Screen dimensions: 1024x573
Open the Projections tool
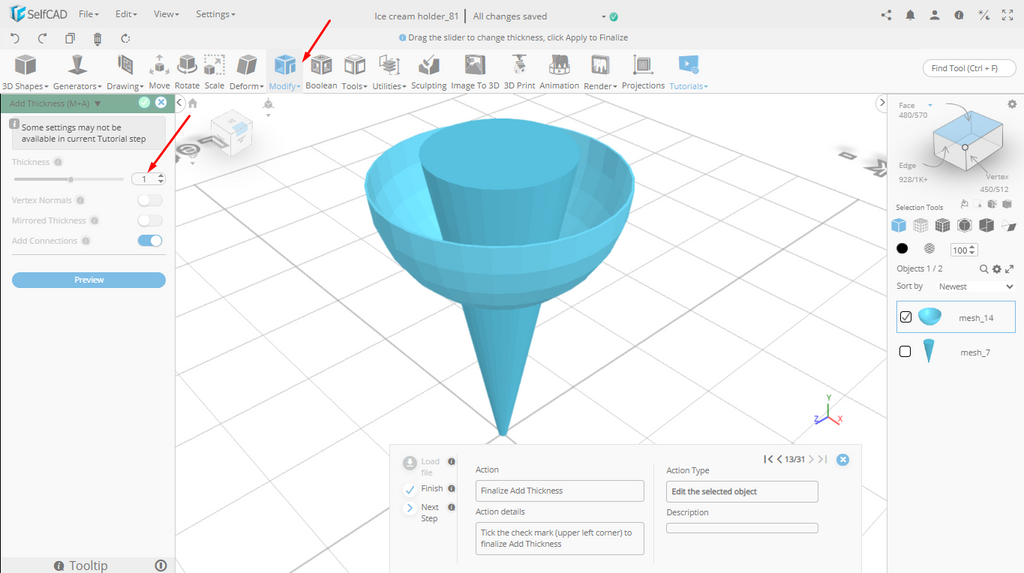coord(643,73)
